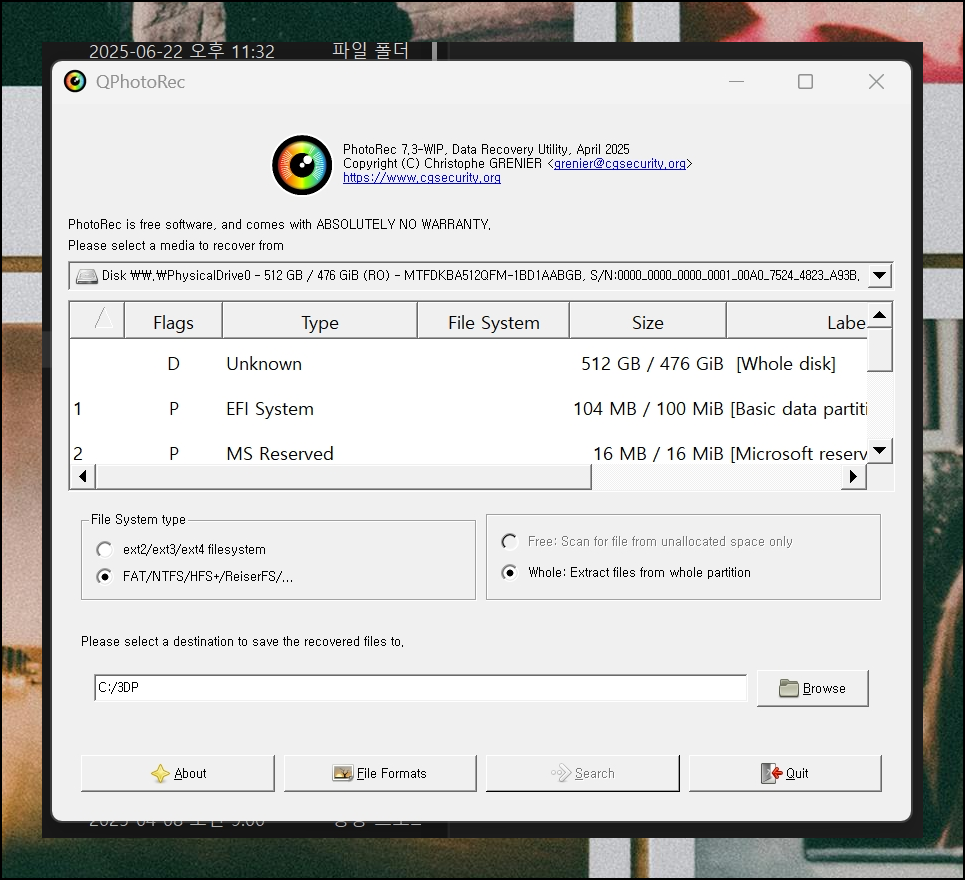Click the [Basic data partition label cell
Viewport: 965px width, 880px height.
pyautogui.click(x=798, y=409)
